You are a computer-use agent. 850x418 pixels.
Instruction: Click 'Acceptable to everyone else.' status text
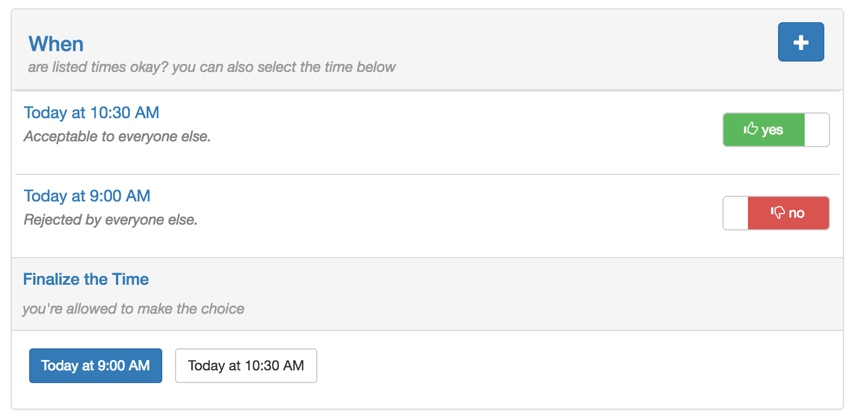click(117, 137)
